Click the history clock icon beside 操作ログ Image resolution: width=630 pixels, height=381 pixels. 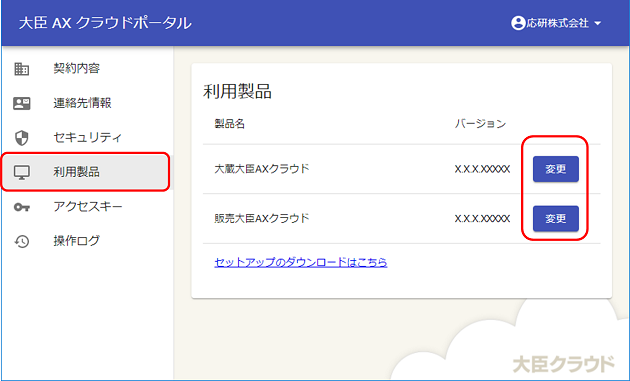coord(22,242)
